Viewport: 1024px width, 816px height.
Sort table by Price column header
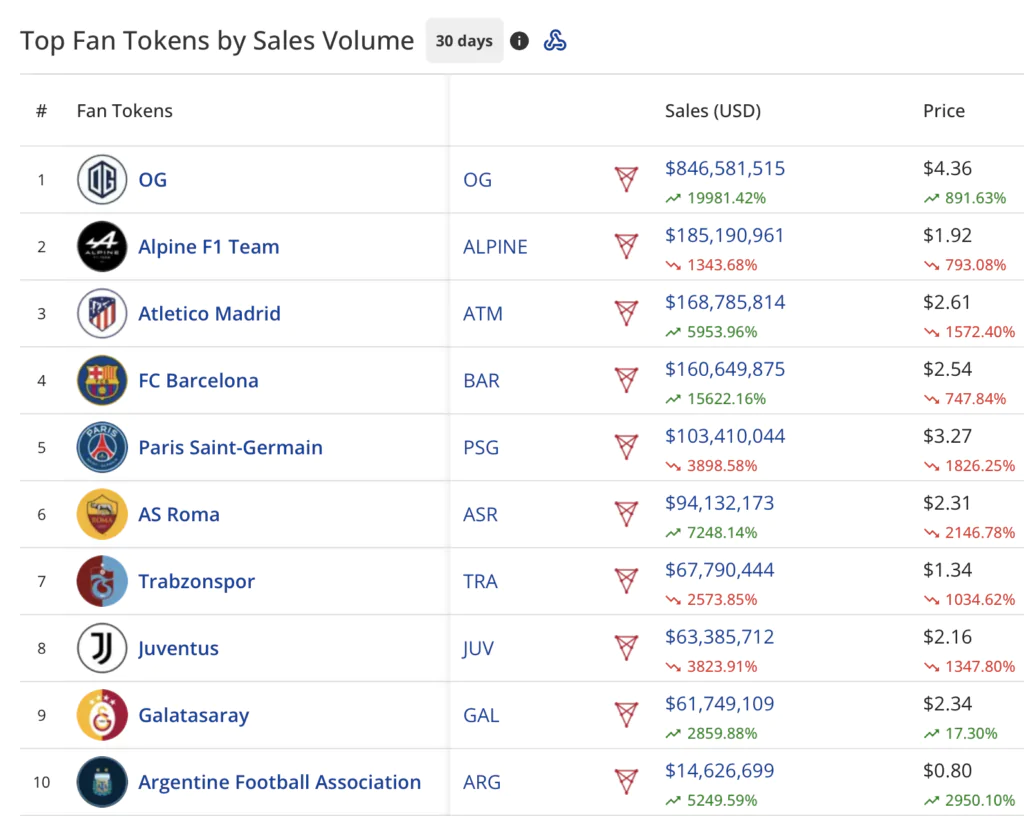(x=943, y=111)
